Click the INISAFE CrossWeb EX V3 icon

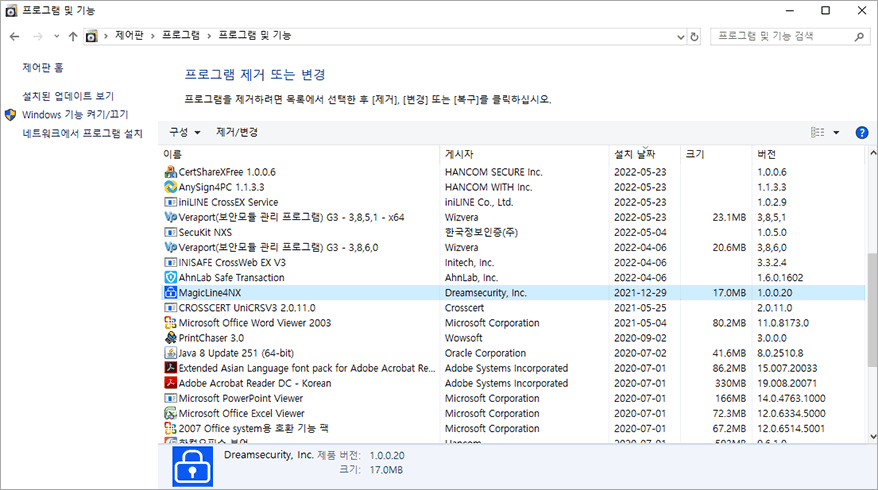pos(170,263)
